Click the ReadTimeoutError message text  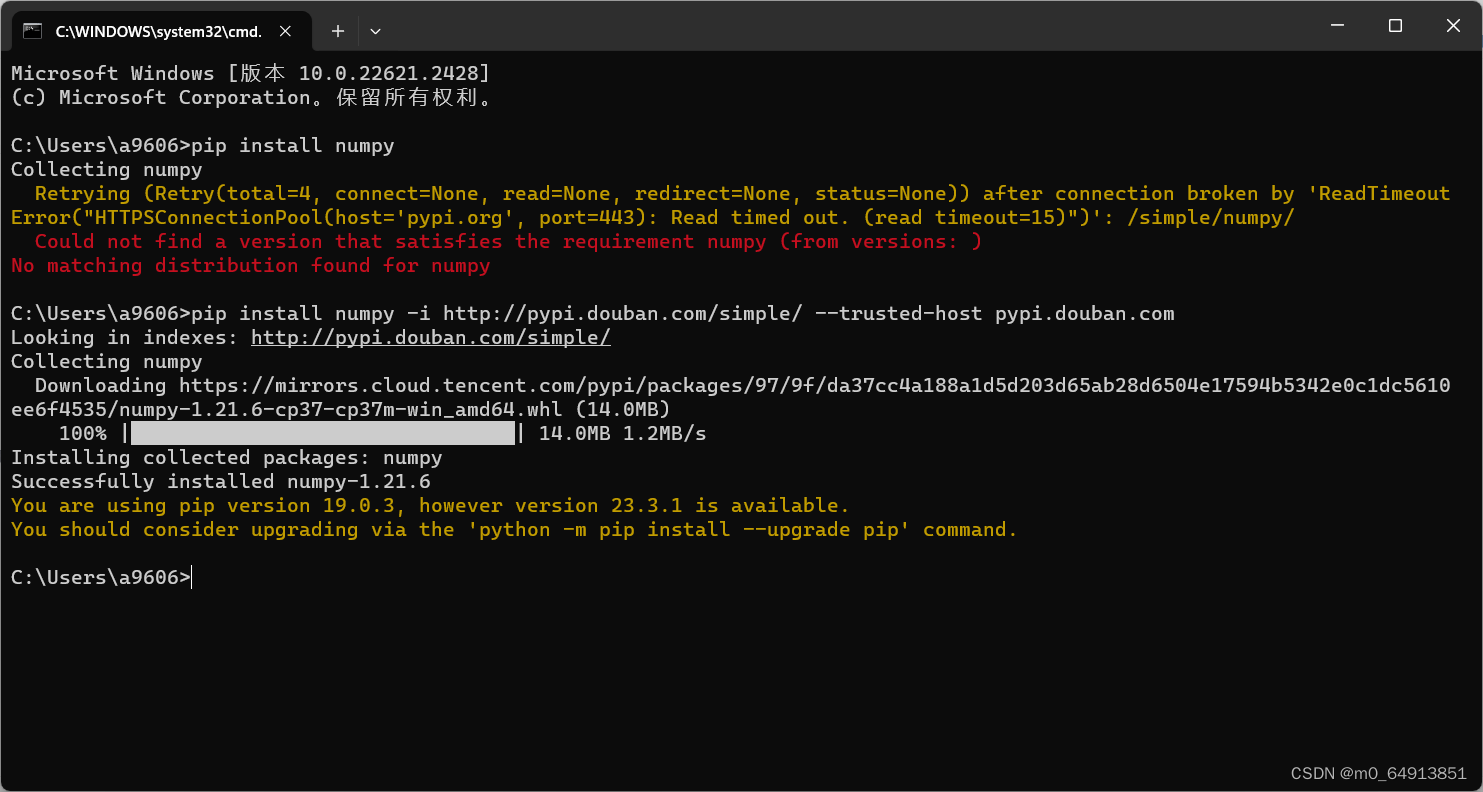pos(400,217)
